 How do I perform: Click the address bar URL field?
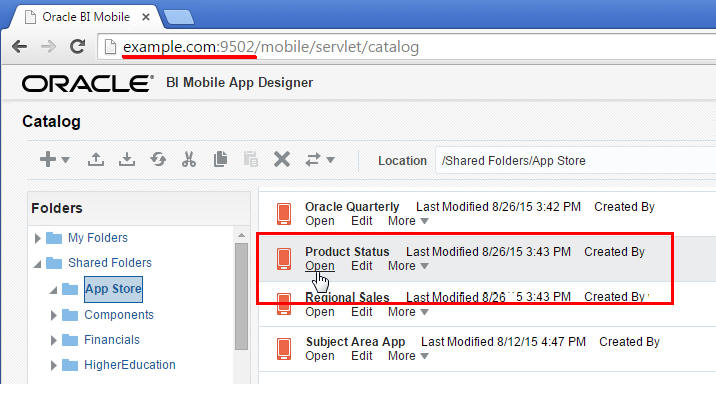(406, 47)
